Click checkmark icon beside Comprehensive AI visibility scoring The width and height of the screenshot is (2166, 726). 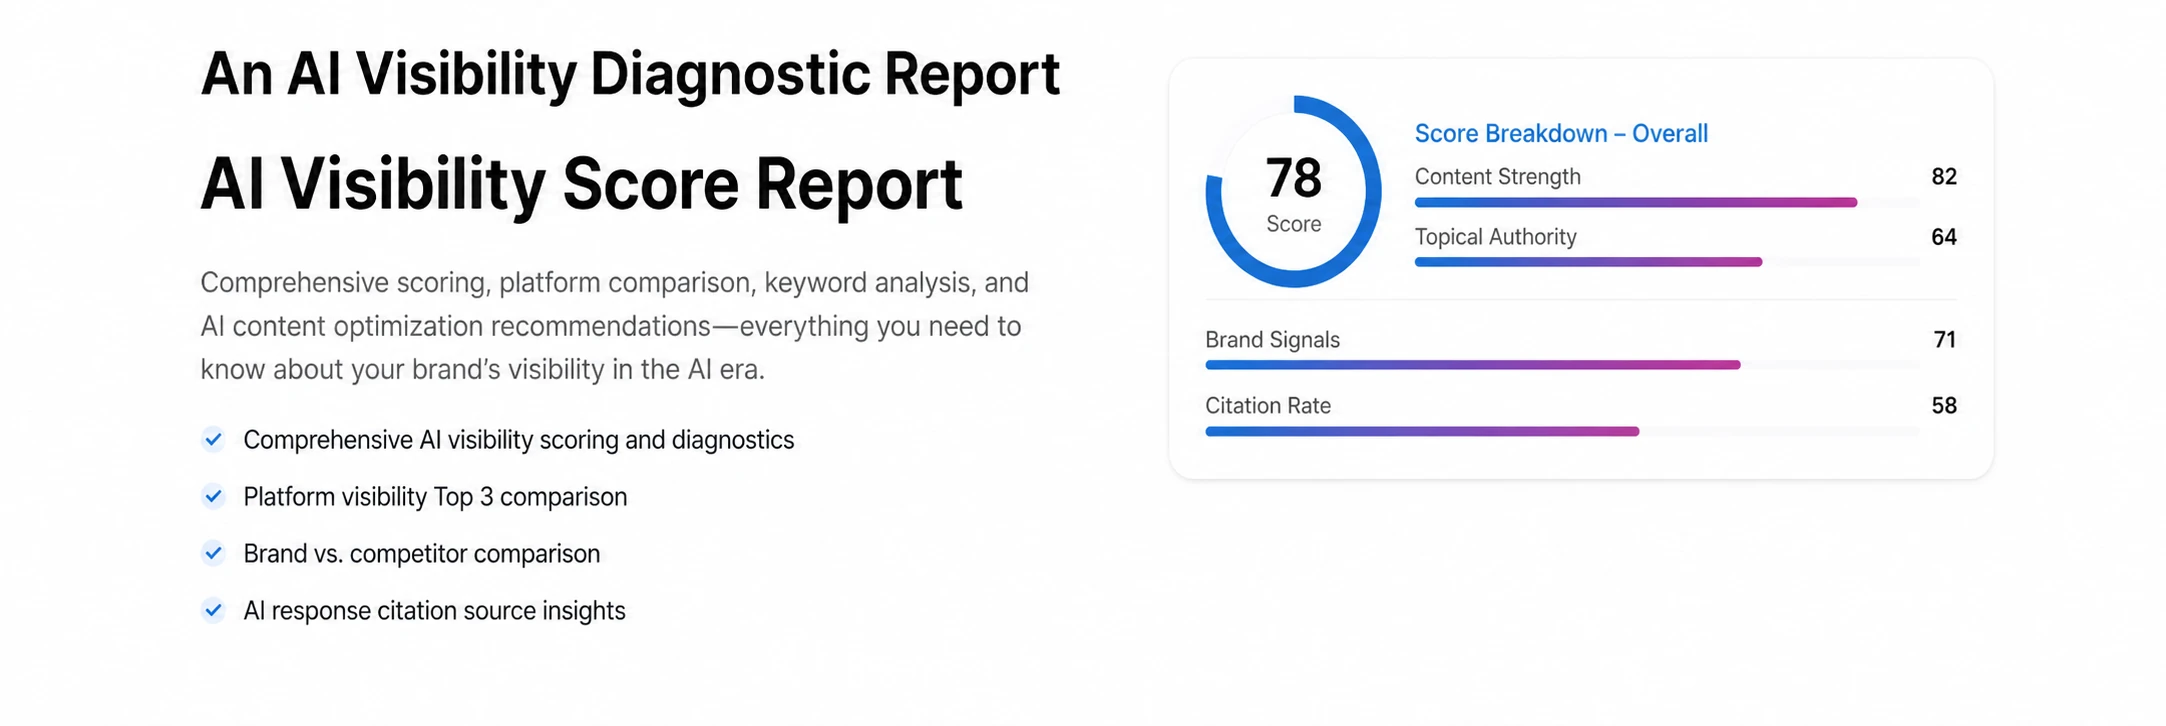pyautogui.click(x=213, y=439)
